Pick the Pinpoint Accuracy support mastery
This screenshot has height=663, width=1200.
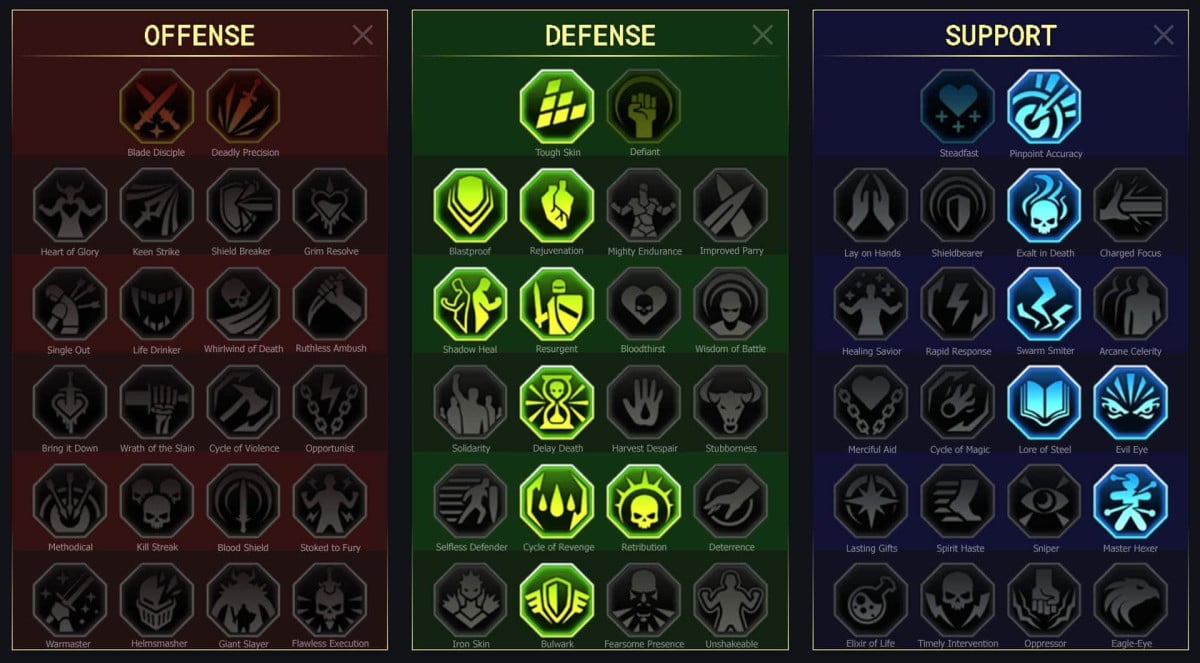(1045, 107)
